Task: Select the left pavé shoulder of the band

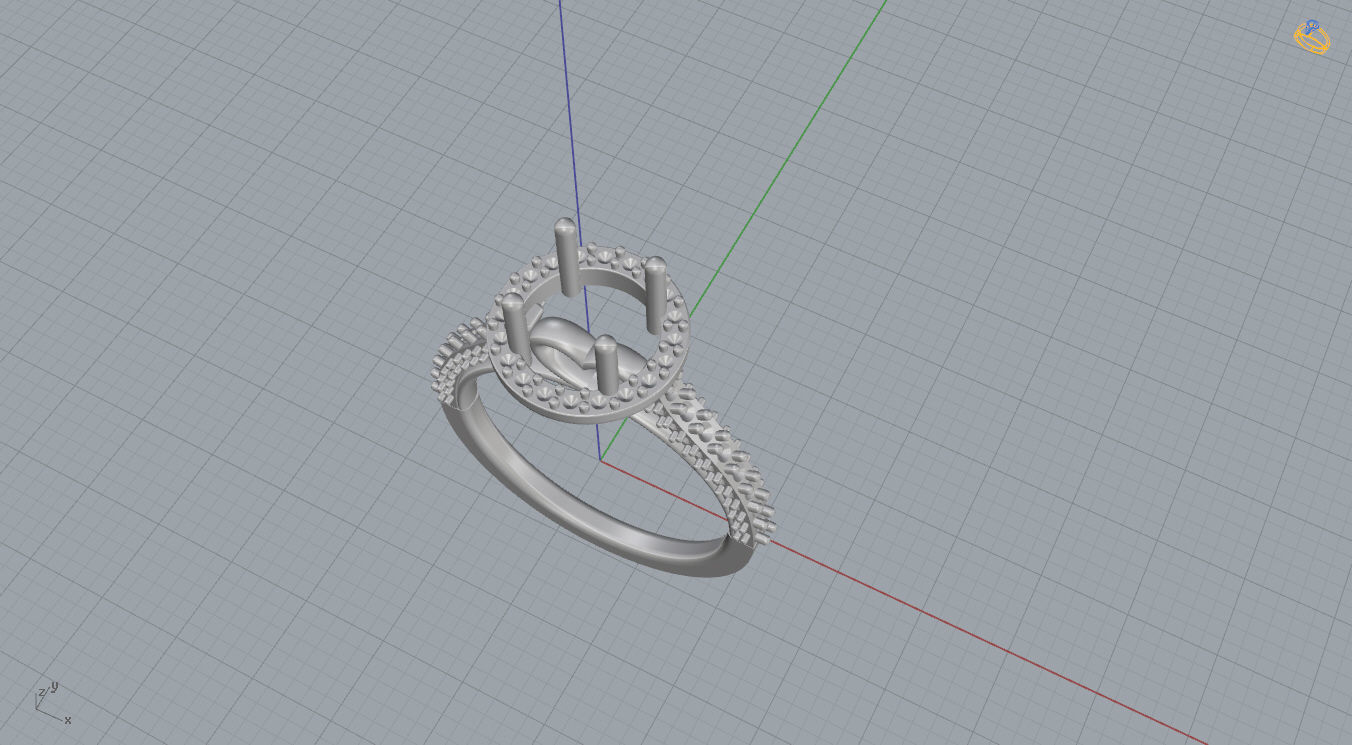Action: tap(457, 358)
